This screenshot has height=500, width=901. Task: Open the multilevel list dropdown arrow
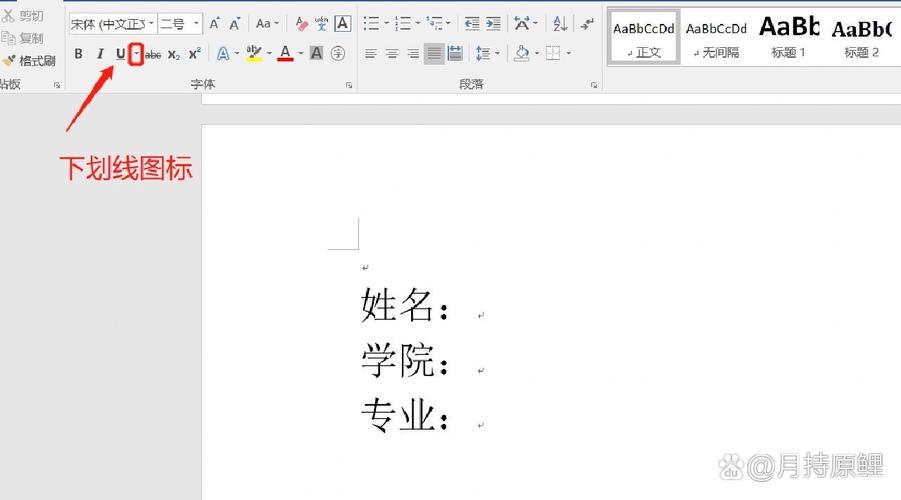click(448, 24)
